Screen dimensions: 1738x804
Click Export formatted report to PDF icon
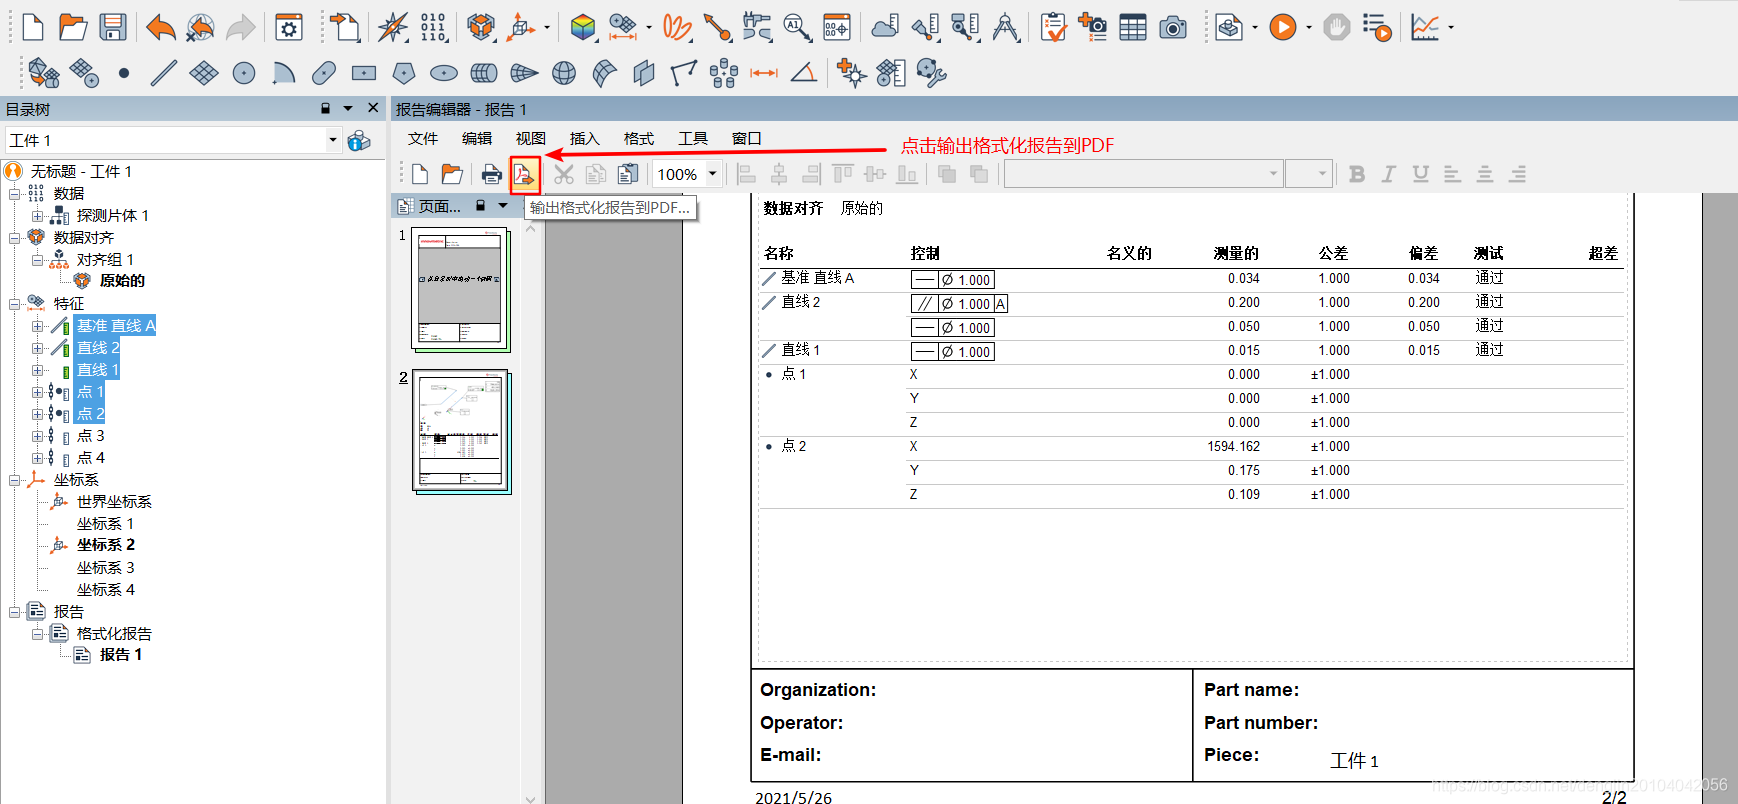coord(524,175)
